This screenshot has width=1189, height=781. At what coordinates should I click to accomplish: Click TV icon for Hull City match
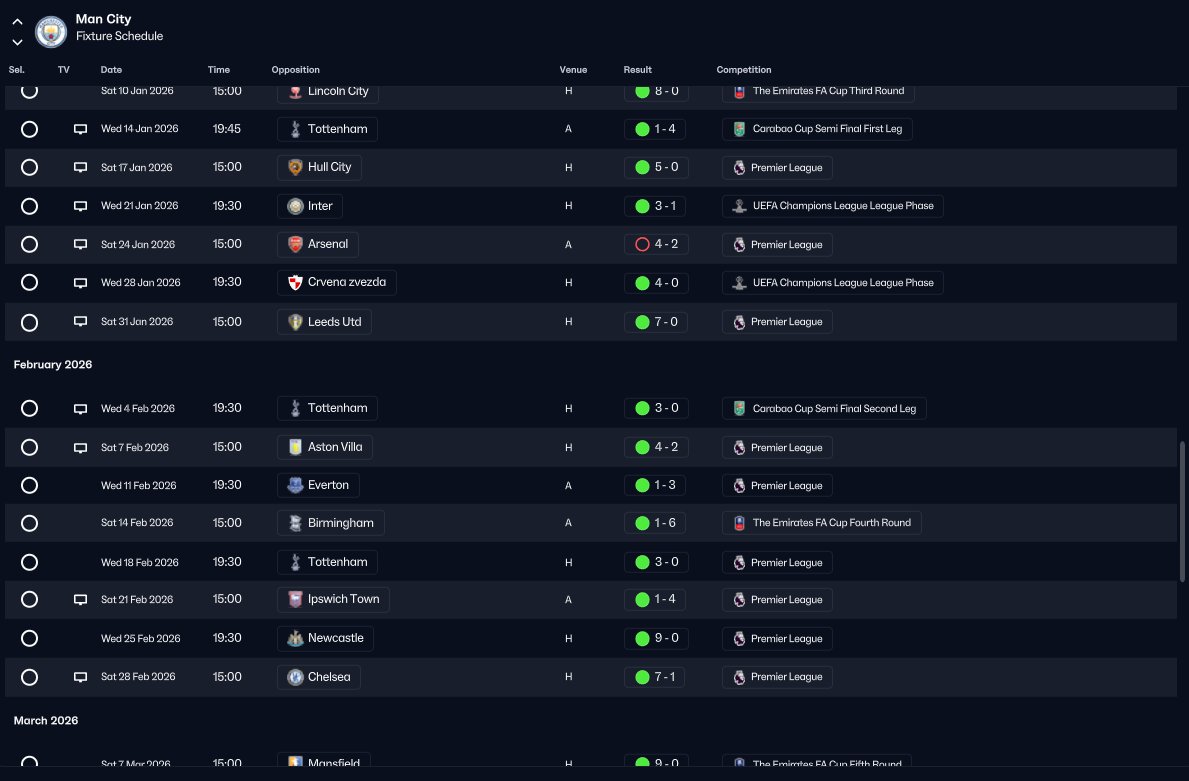tap(80, 167)
